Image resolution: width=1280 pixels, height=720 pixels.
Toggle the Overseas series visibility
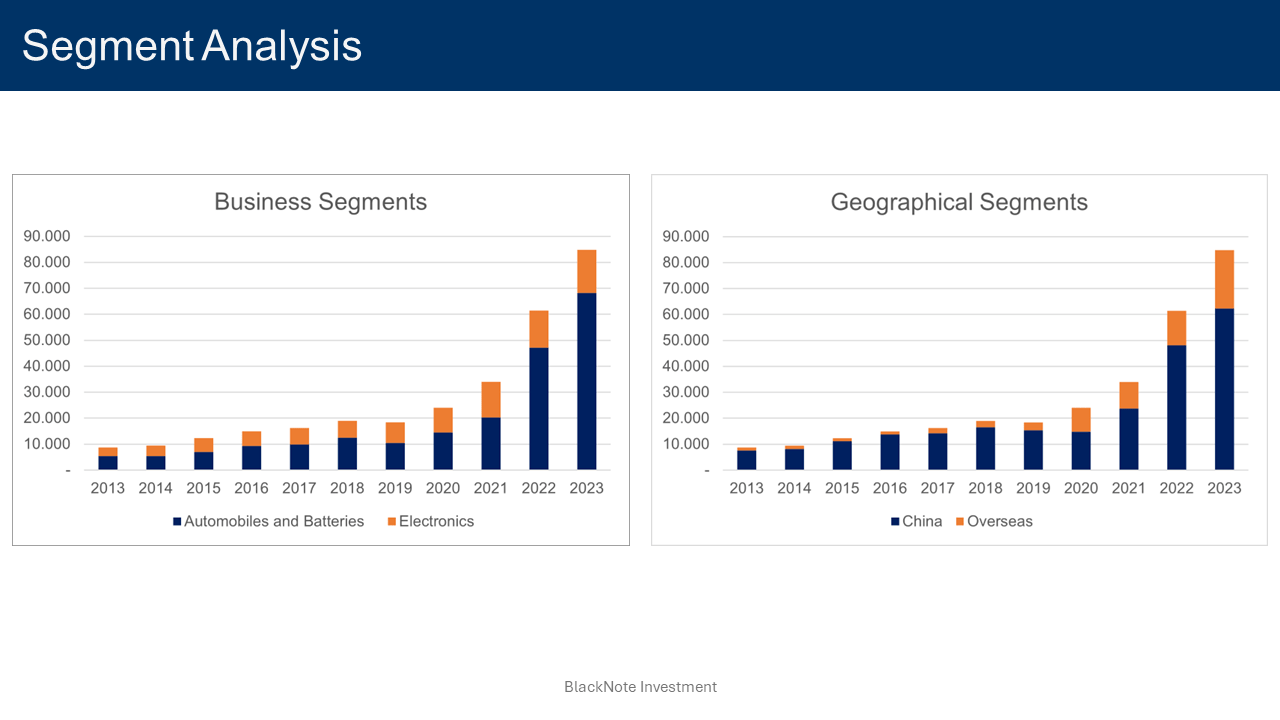[x=1003, y=521]
